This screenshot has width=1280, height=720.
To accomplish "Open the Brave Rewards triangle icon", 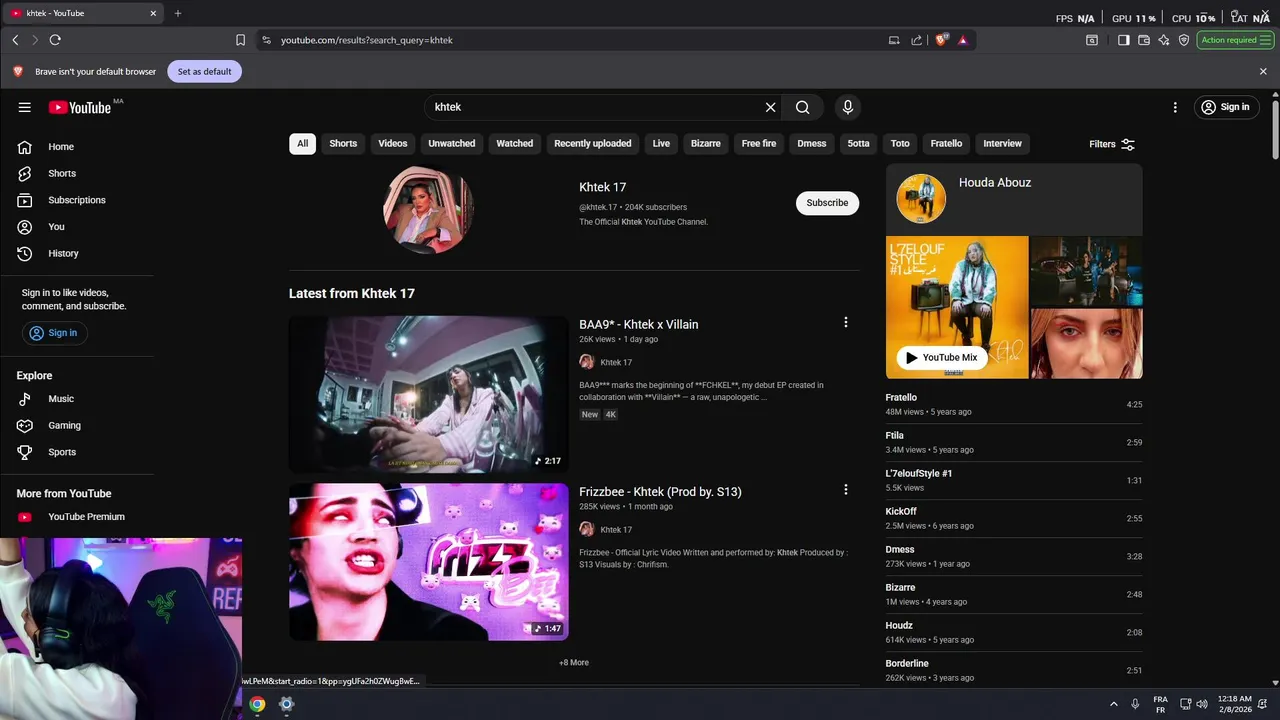I will 962,40.
